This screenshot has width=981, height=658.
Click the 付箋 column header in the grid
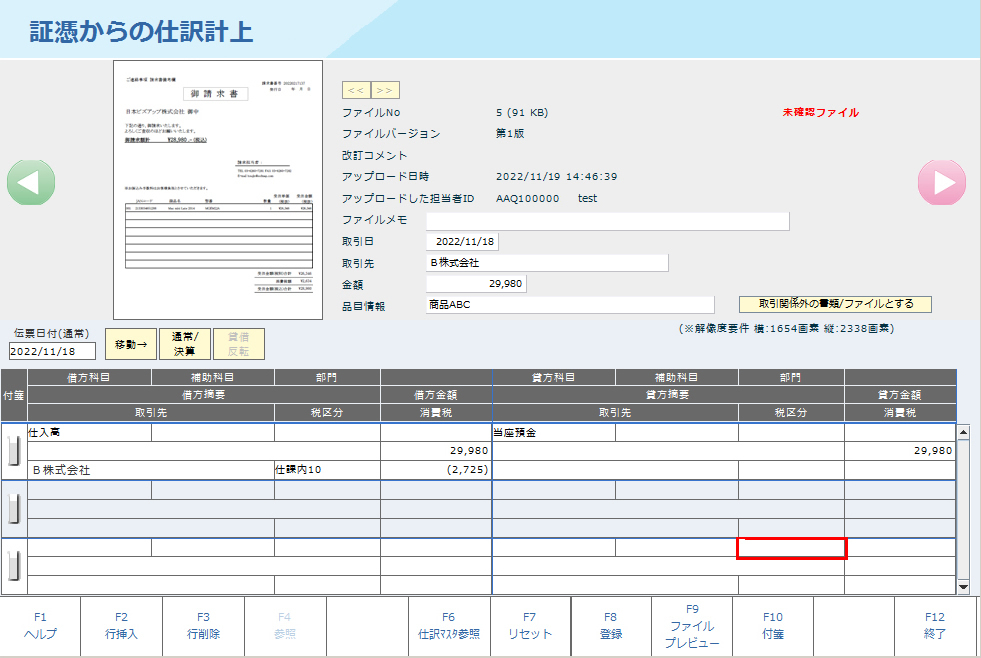pyautogui.click(x=14, y=395)
